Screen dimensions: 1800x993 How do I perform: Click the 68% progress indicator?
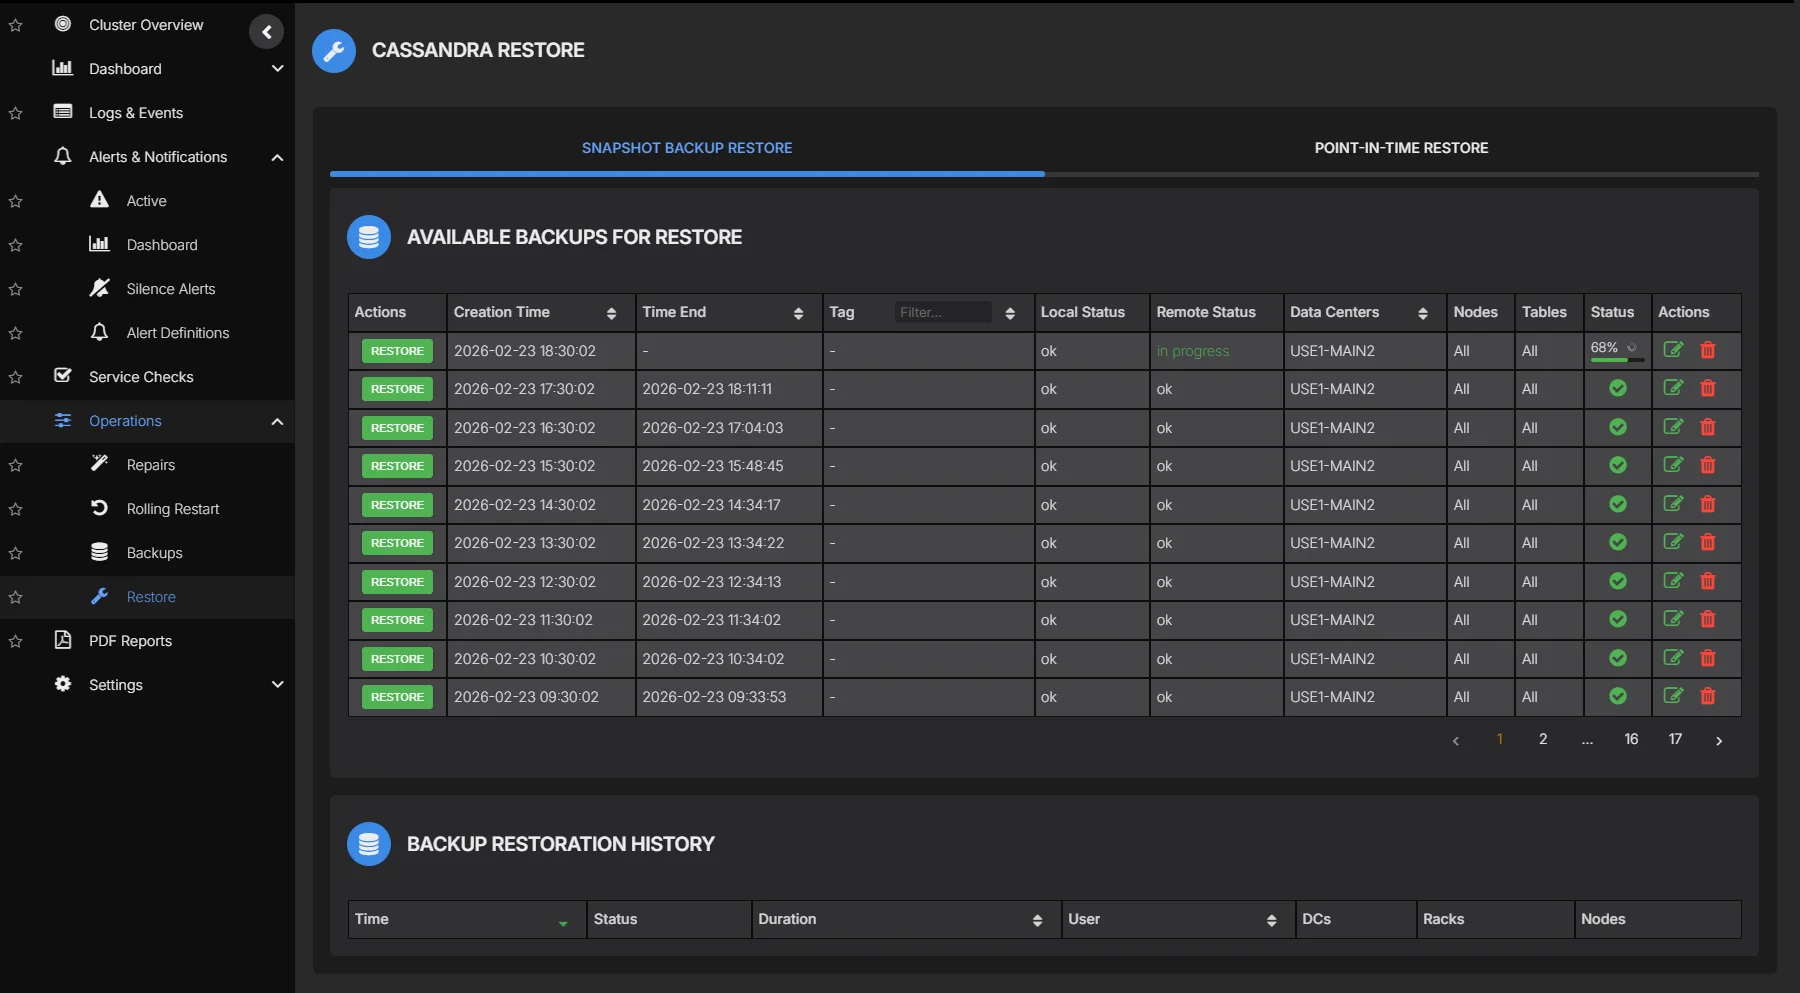pyautogui.click(x=1614, y=350)
